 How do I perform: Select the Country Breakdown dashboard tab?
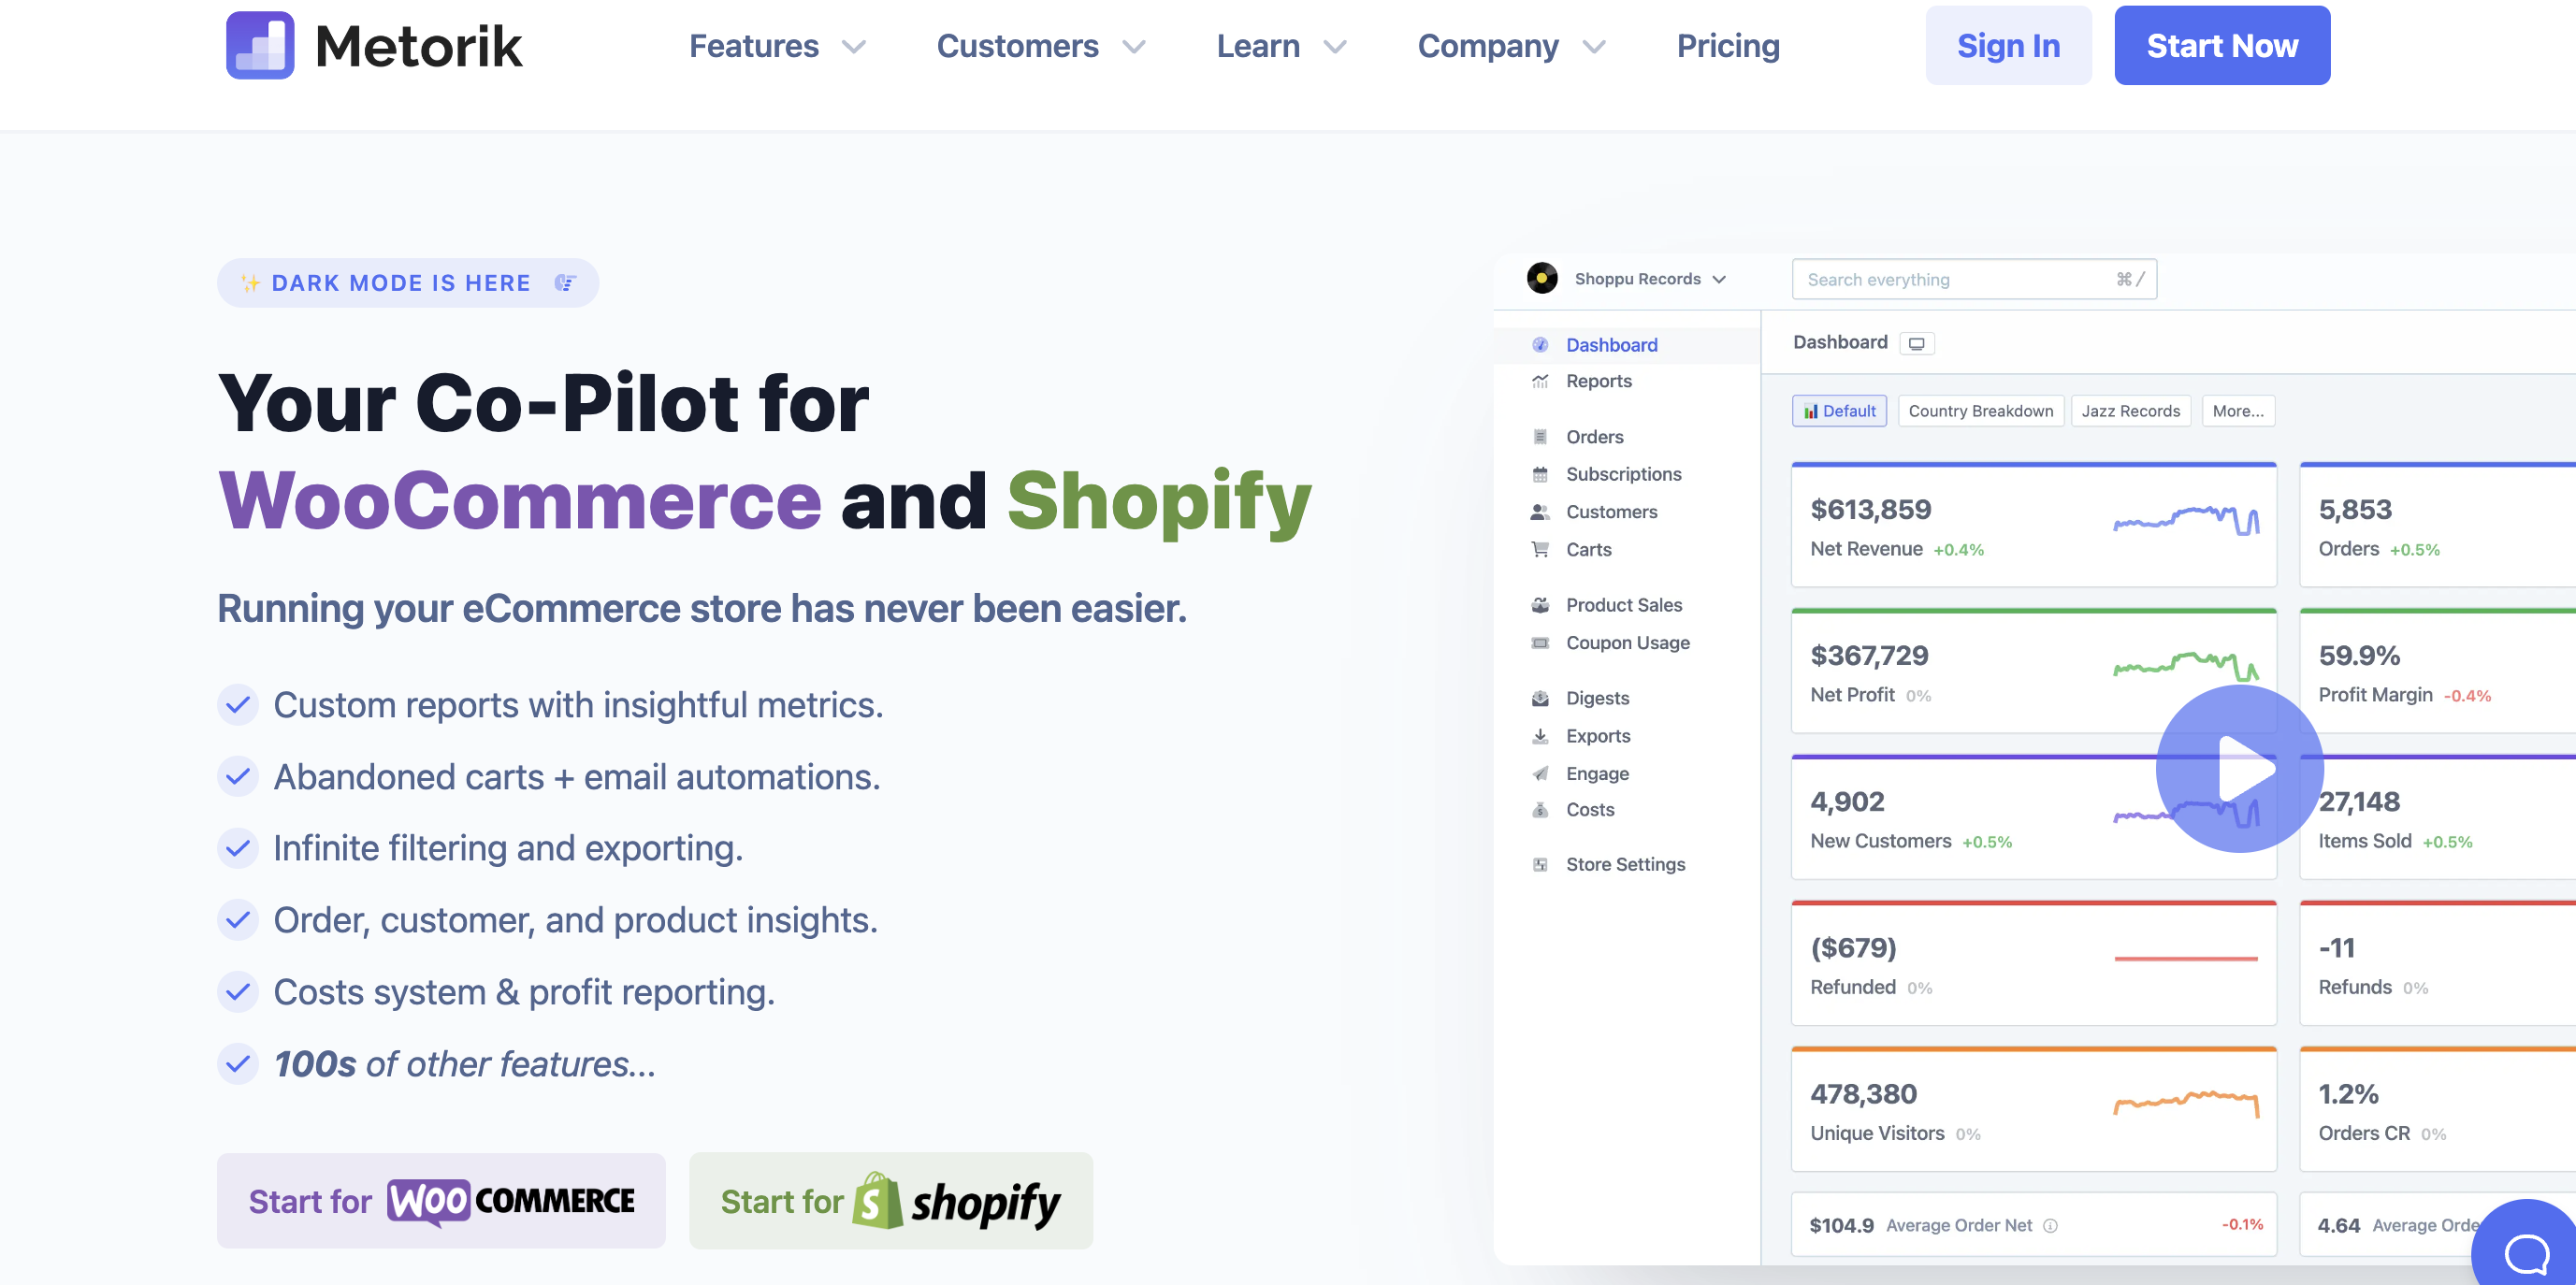click(x=1979, y=411)
